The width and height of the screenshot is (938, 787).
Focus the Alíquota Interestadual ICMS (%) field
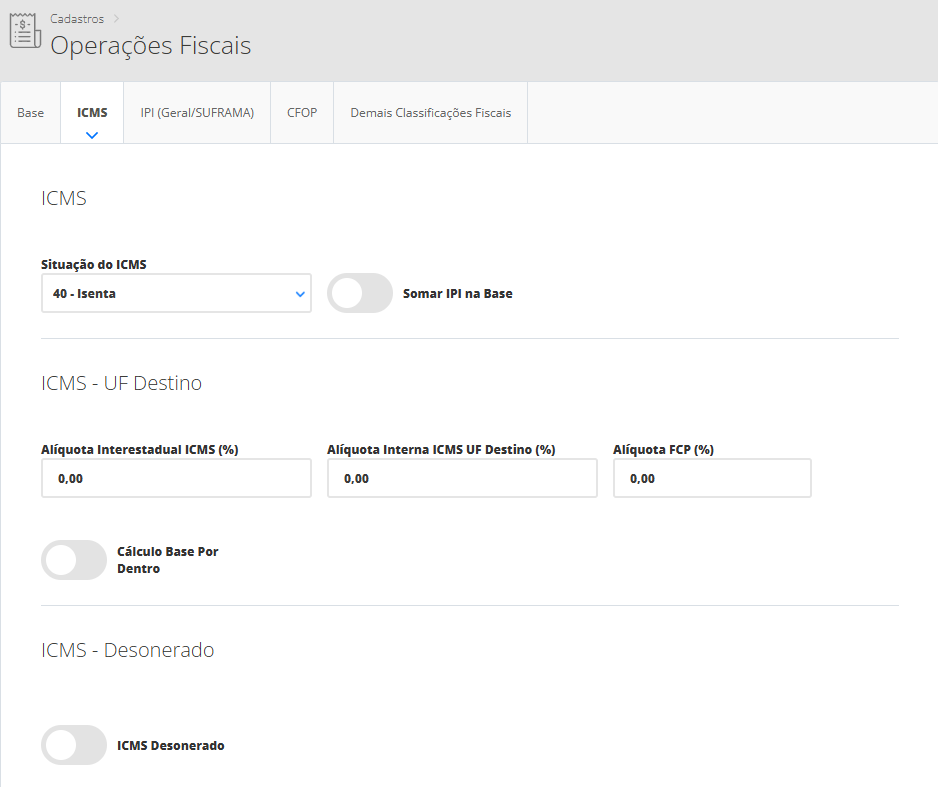coord(176,479)
